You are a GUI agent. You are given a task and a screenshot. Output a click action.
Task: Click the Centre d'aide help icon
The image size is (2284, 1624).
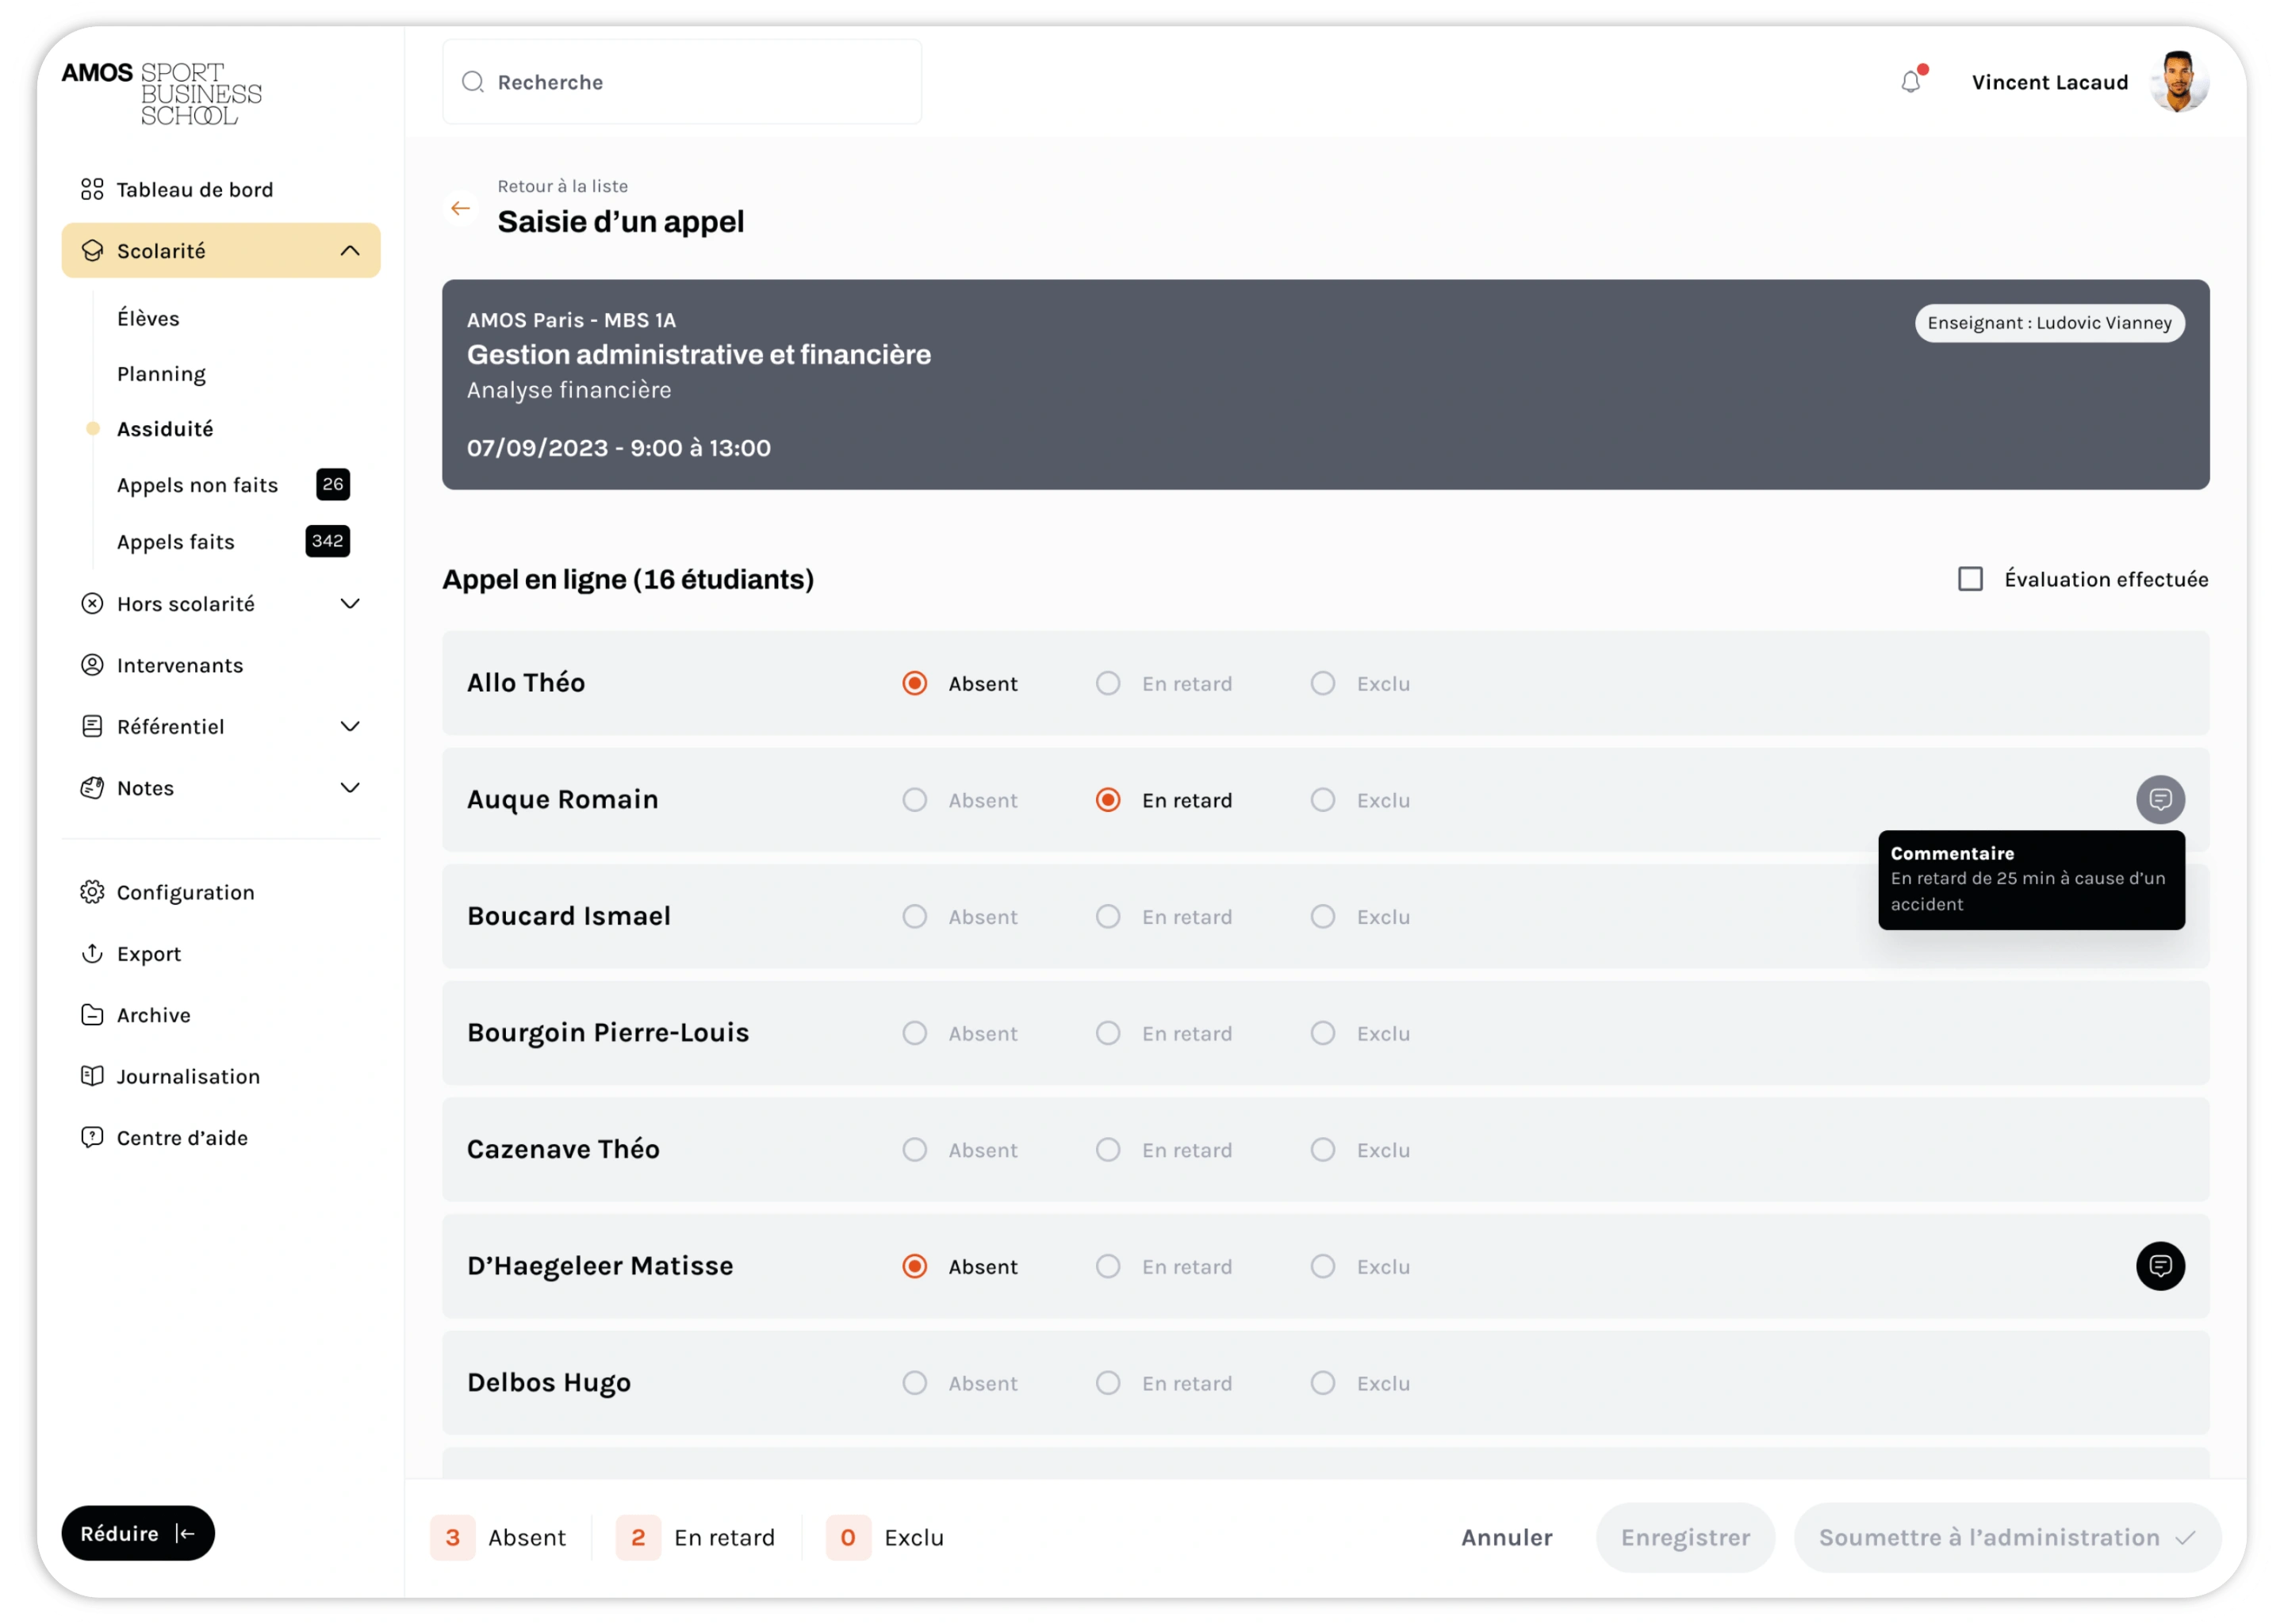tap(92, 1137)
